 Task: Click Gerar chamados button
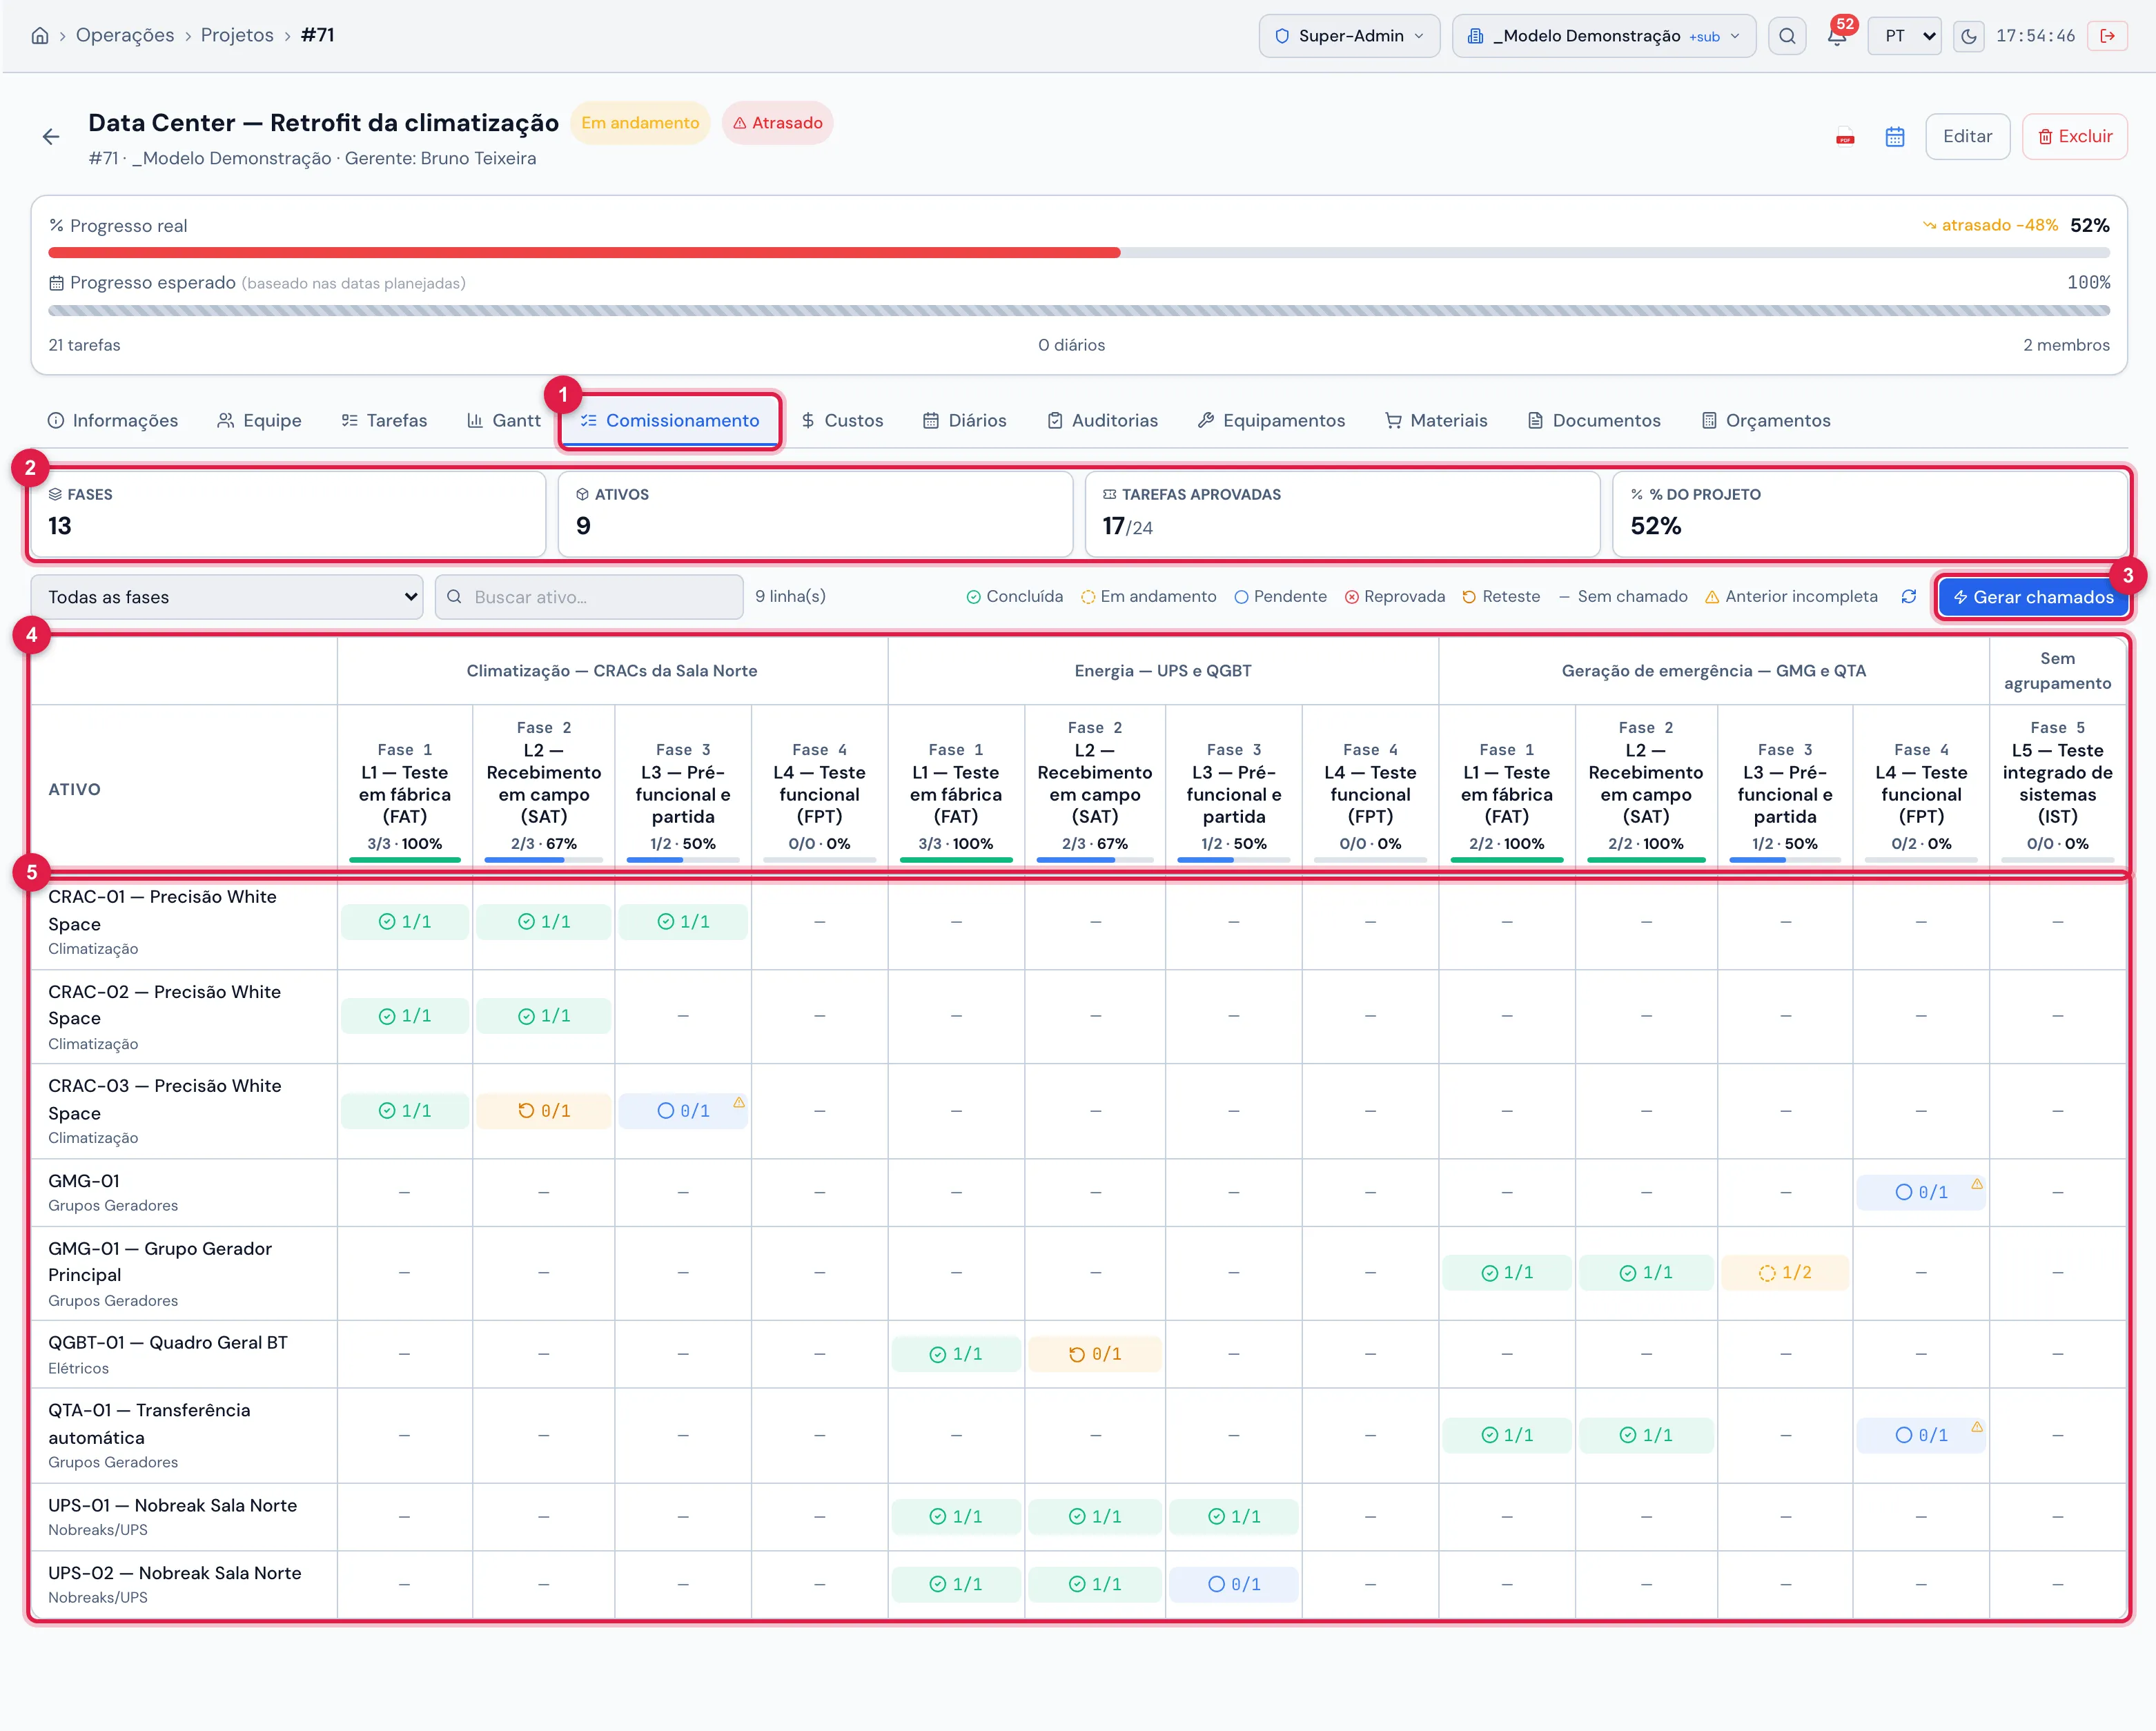click(x=2033, y=597)
